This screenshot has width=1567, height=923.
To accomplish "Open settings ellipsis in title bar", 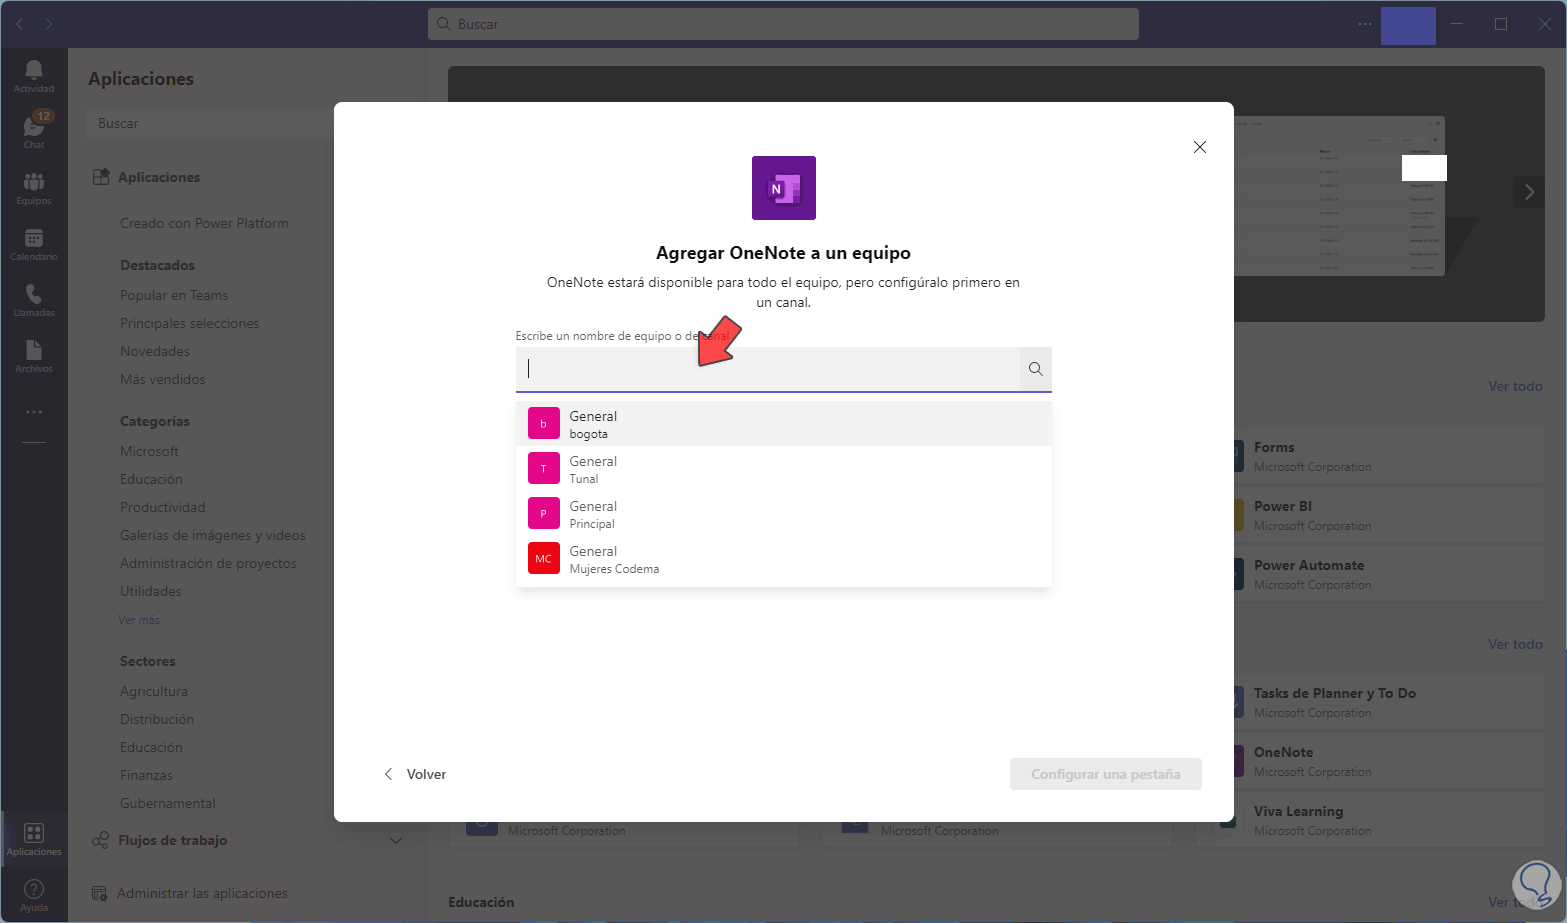I will [x=1365, y=24].
